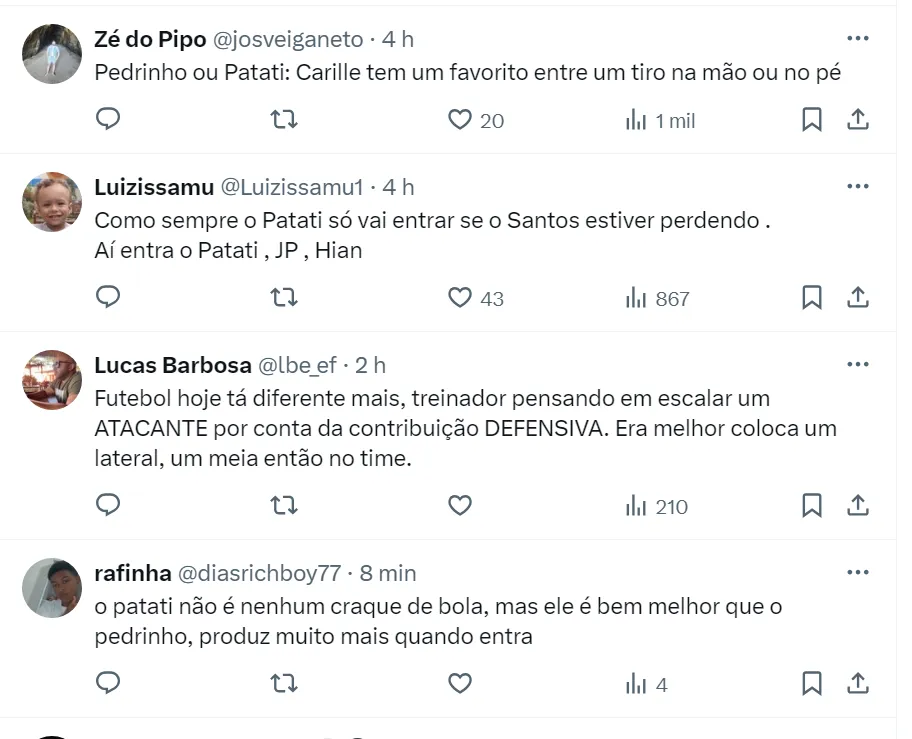Visit the @lbe_ef handle profile
Screen dimensions: 912x739
[297, 365]
